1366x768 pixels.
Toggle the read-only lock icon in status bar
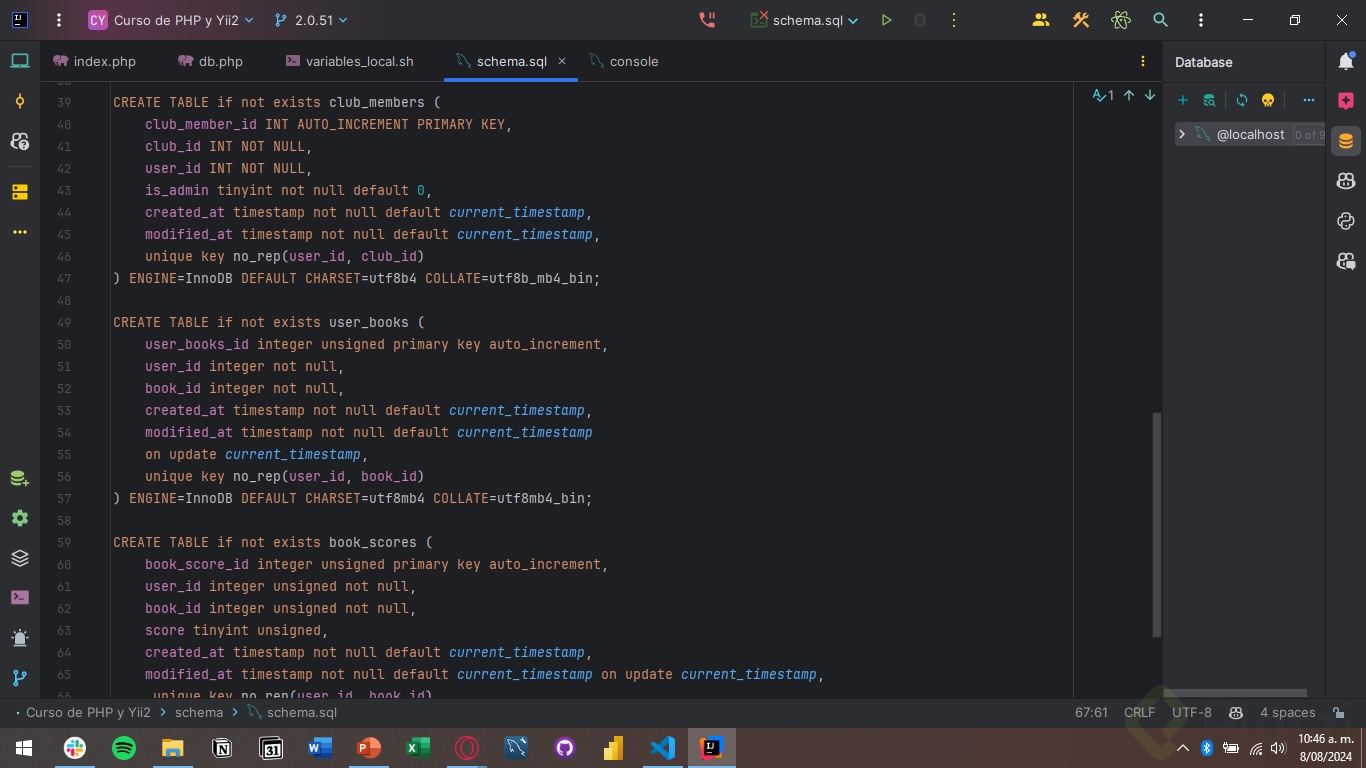pyautogui.click(x=1338, y=713)
